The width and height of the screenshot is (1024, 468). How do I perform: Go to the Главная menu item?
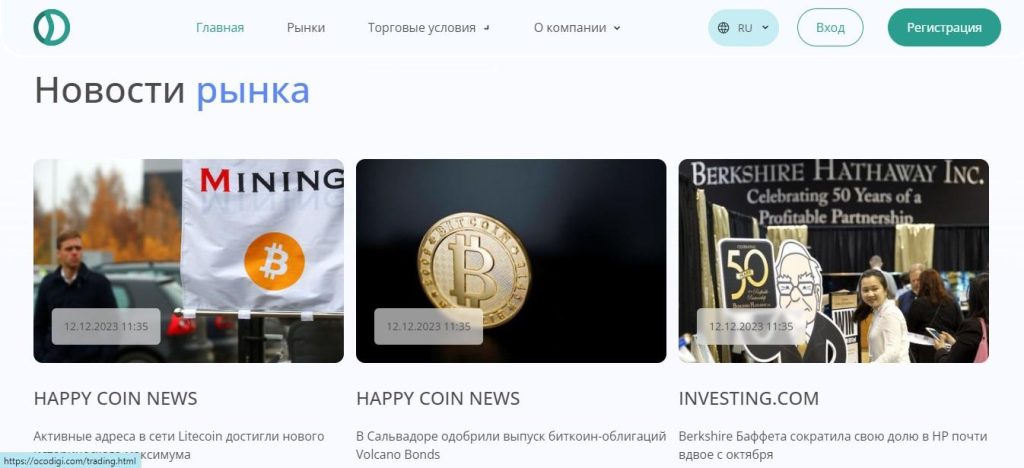coord(220,28)
